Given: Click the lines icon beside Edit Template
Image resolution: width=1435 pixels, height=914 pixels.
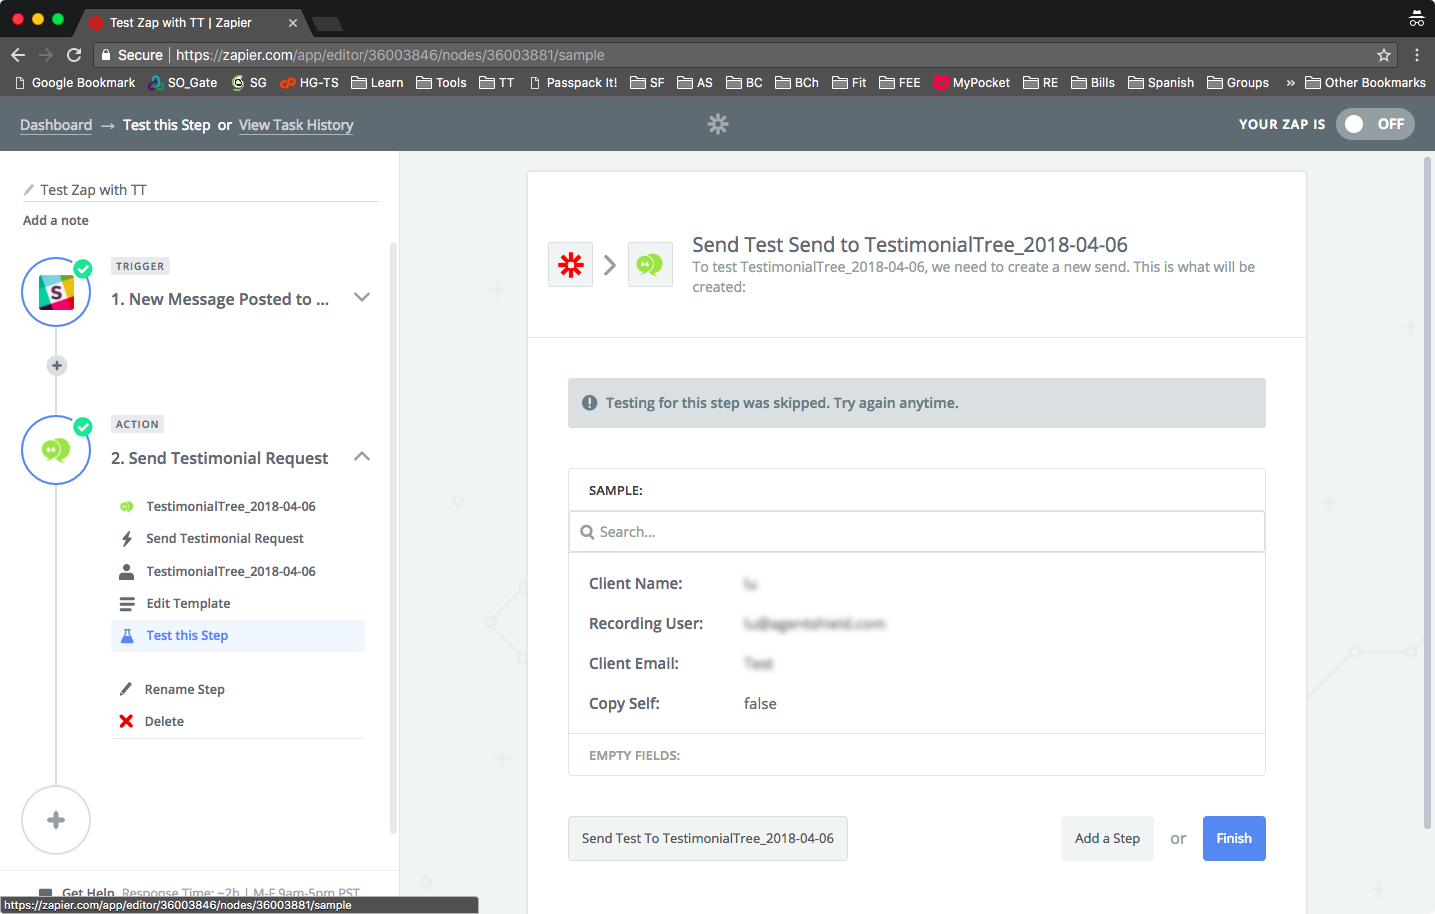Looking at the screenshot, I should 127,604.
